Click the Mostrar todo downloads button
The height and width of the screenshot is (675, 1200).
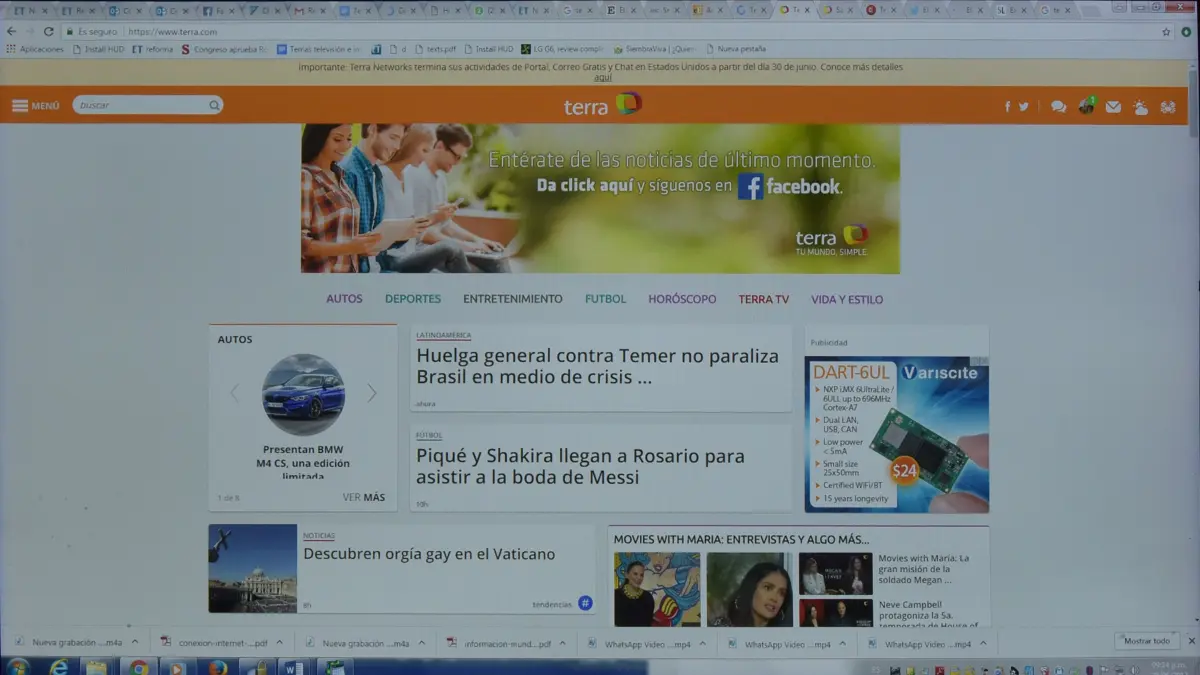point(1146,641)
